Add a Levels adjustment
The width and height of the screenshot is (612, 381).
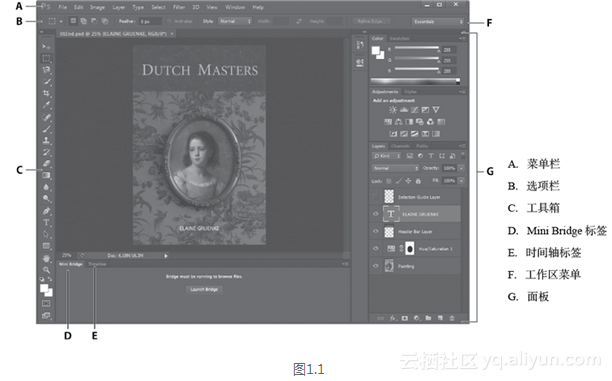(404, 110)
